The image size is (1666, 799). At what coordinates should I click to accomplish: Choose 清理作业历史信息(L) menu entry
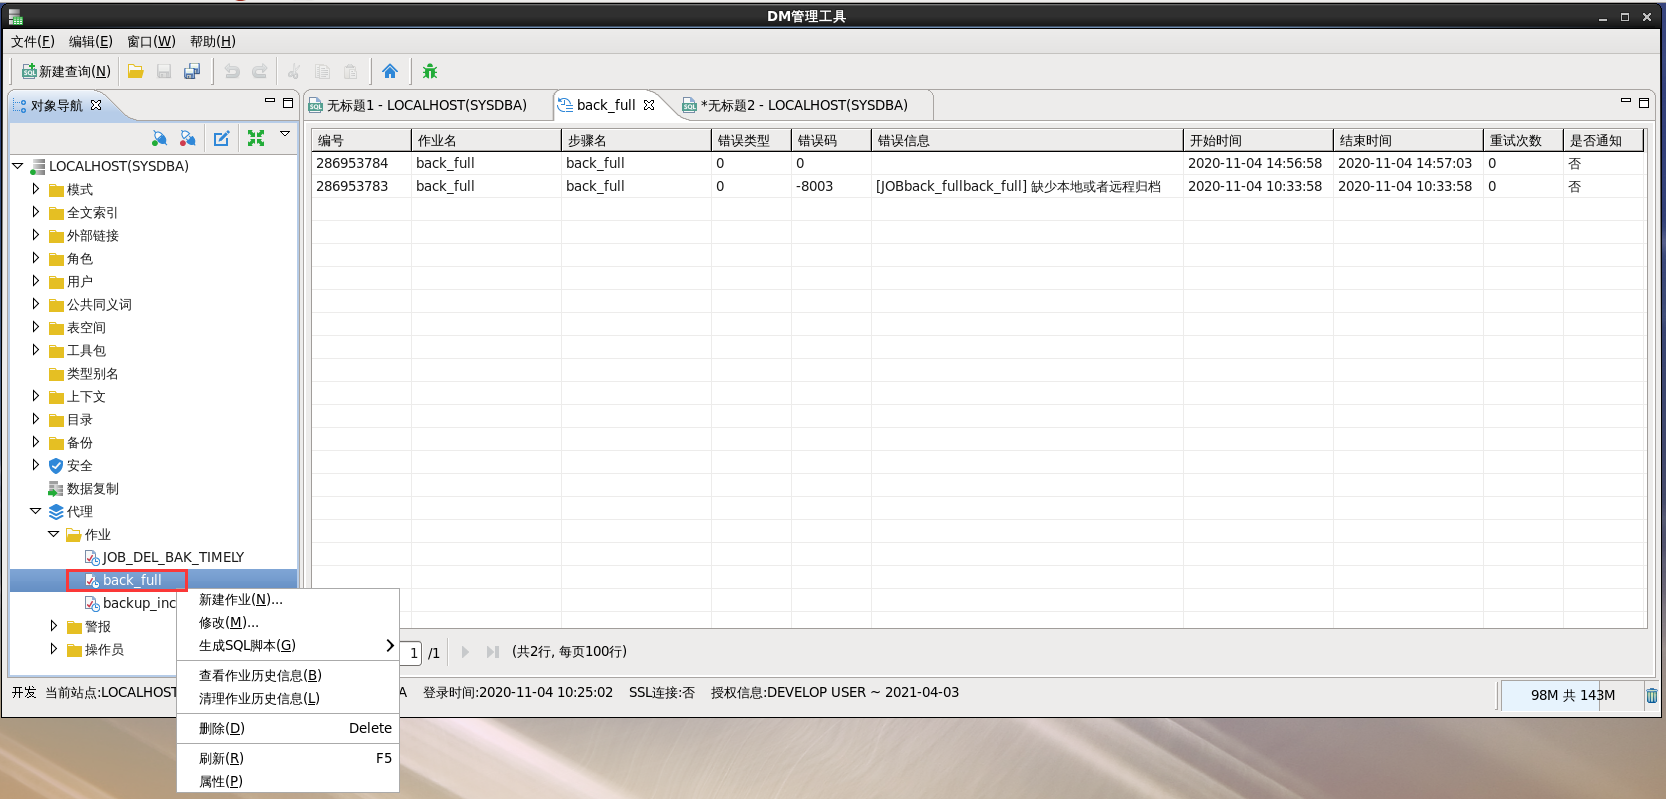pyautogui.click(x=288, y=698)
